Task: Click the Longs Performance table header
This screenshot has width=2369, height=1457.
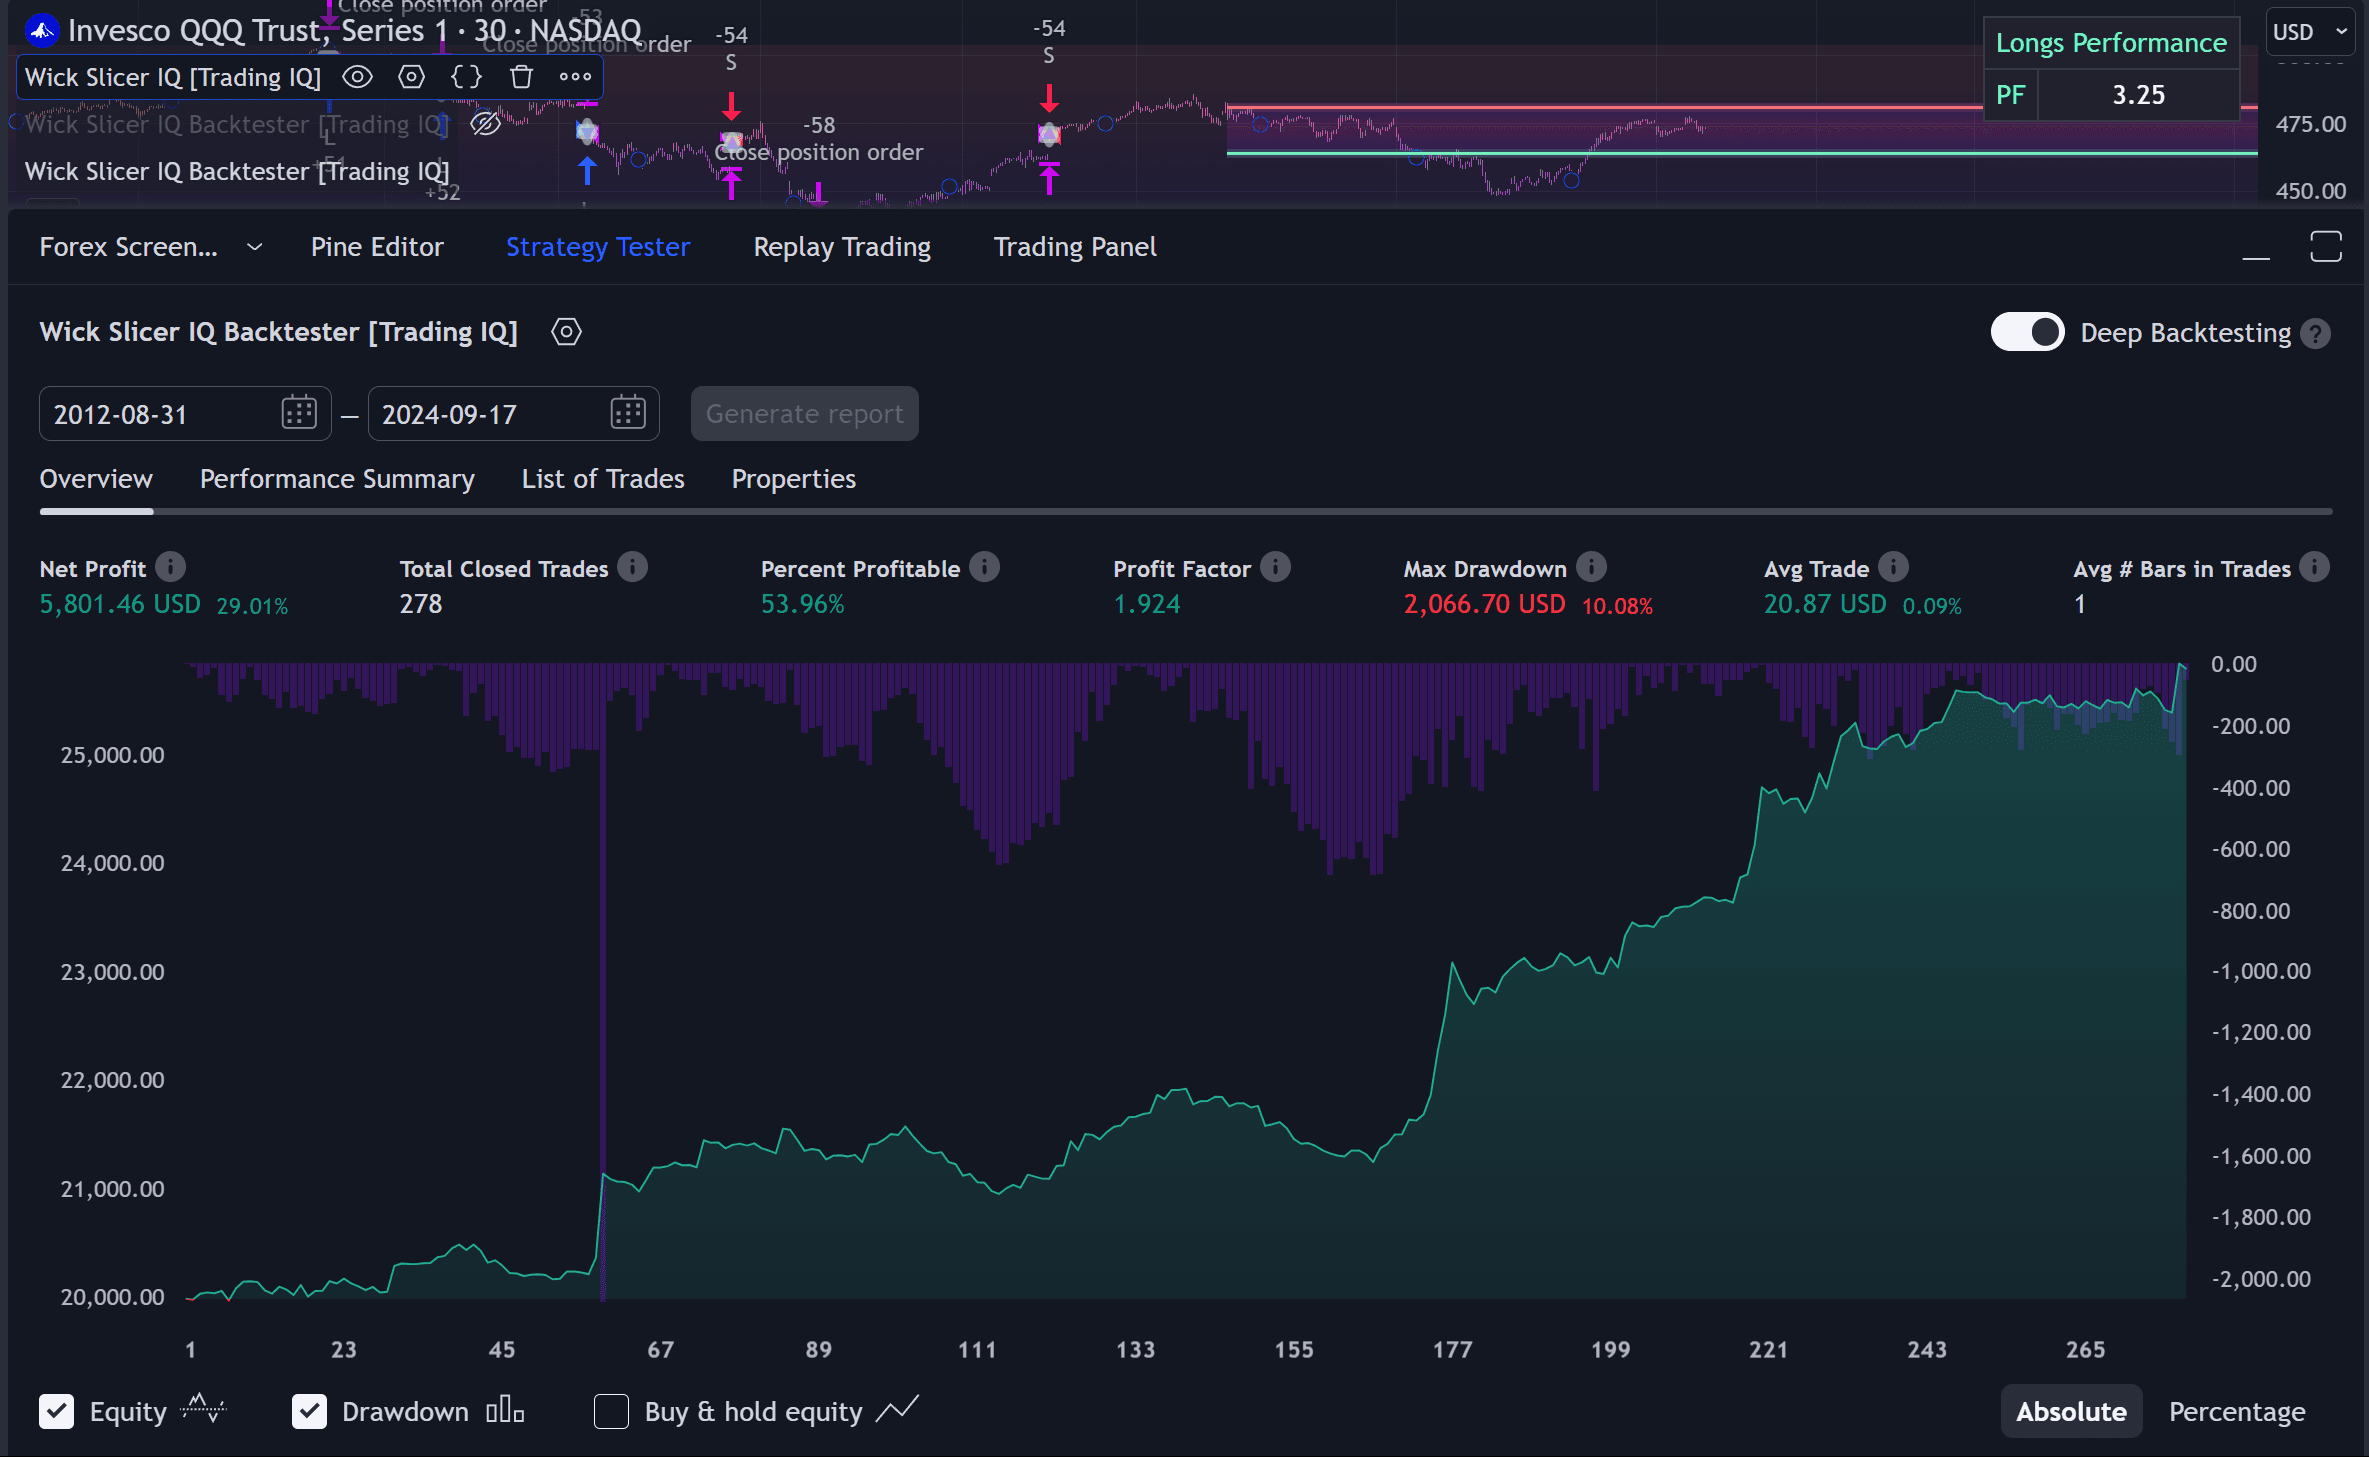Action: click(2111, 43)
